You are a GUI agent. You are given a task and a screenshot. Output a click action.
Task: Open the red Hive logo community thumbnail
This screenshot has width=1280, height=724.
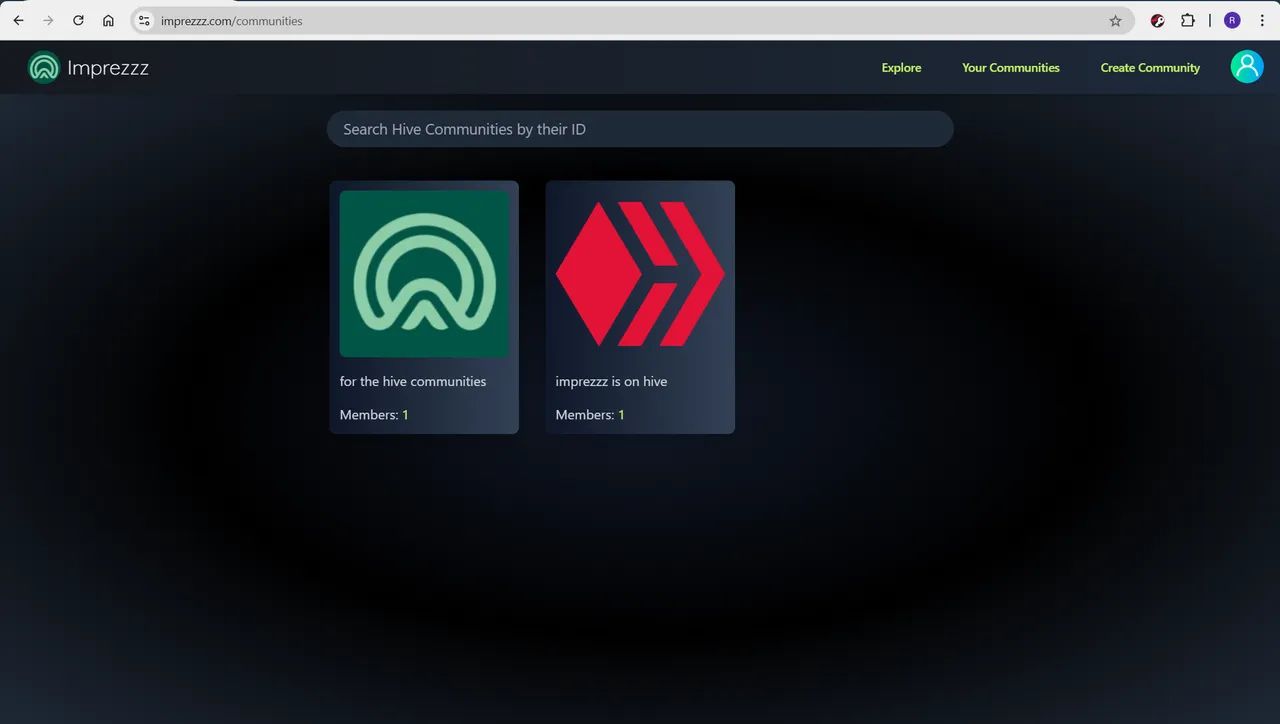click(640, 274)
